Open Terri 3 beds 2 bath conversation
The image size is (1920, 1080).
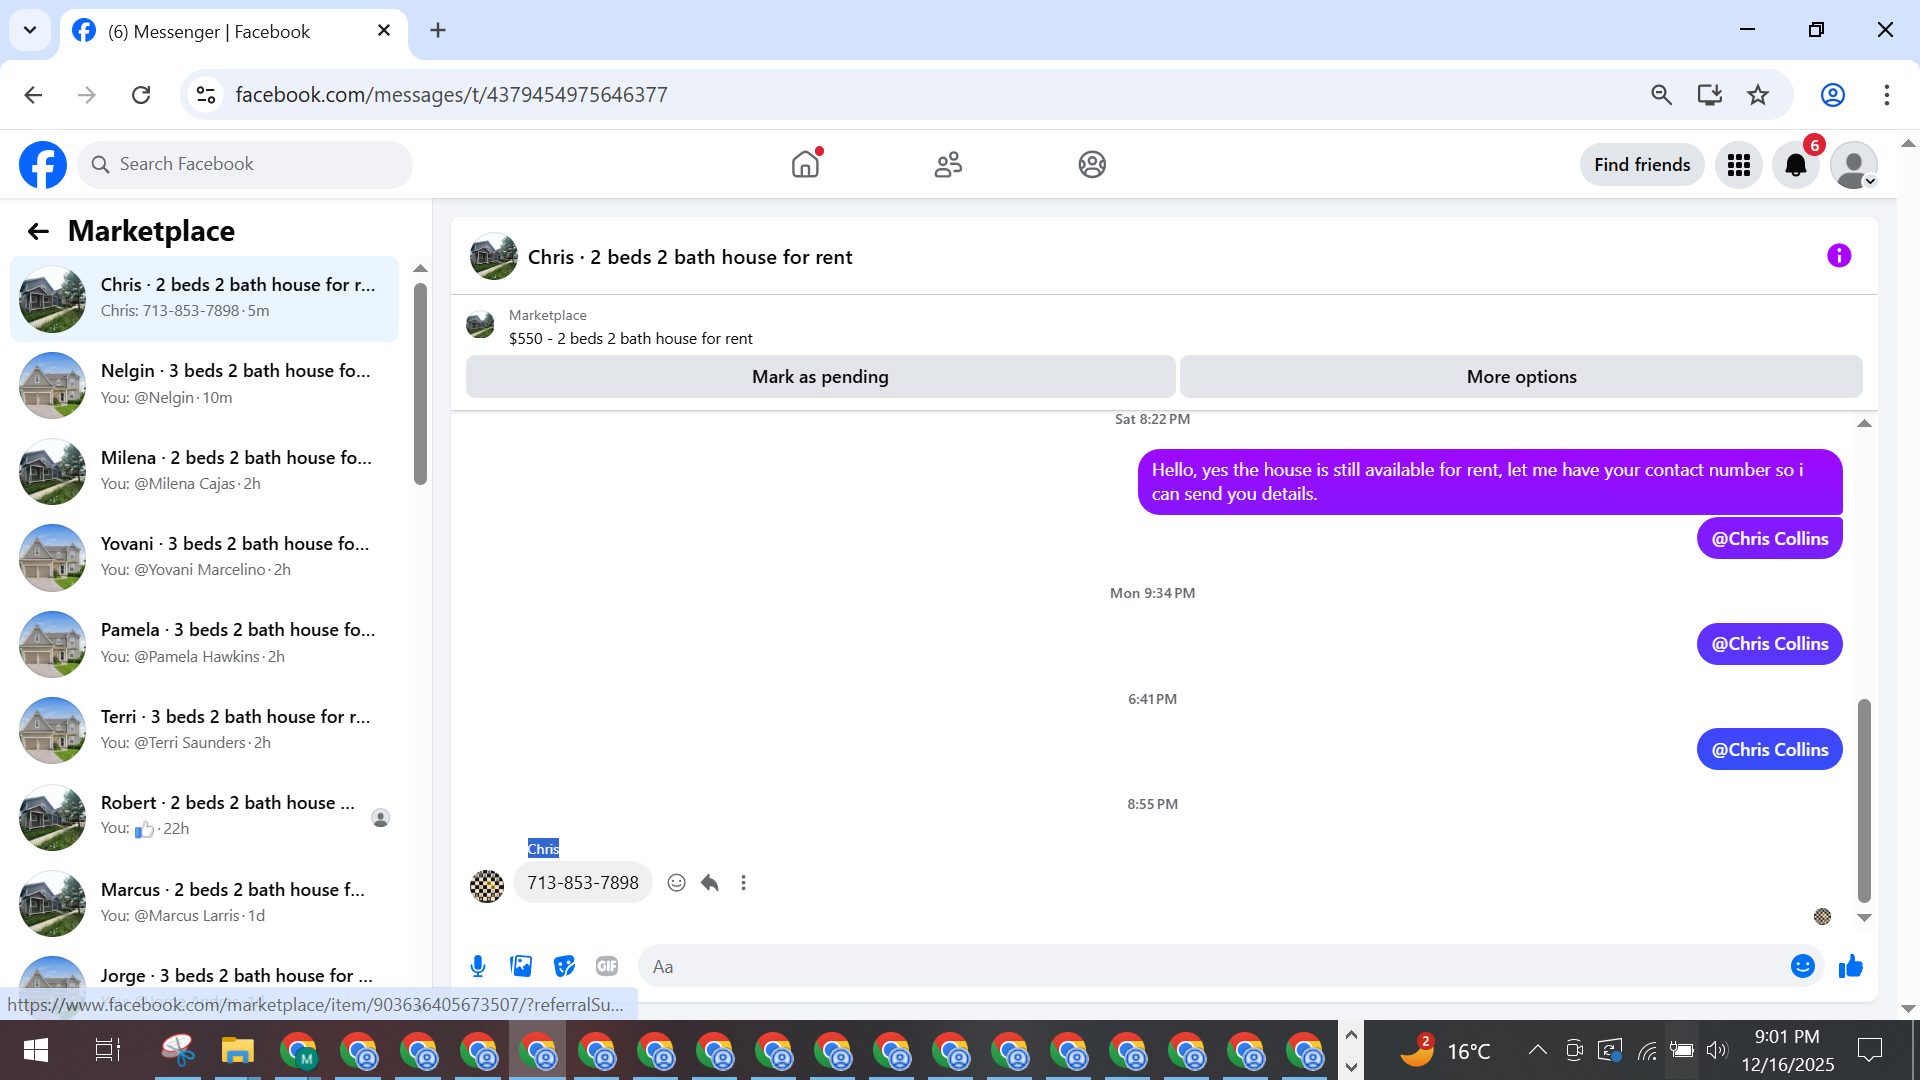coord(204,730)
